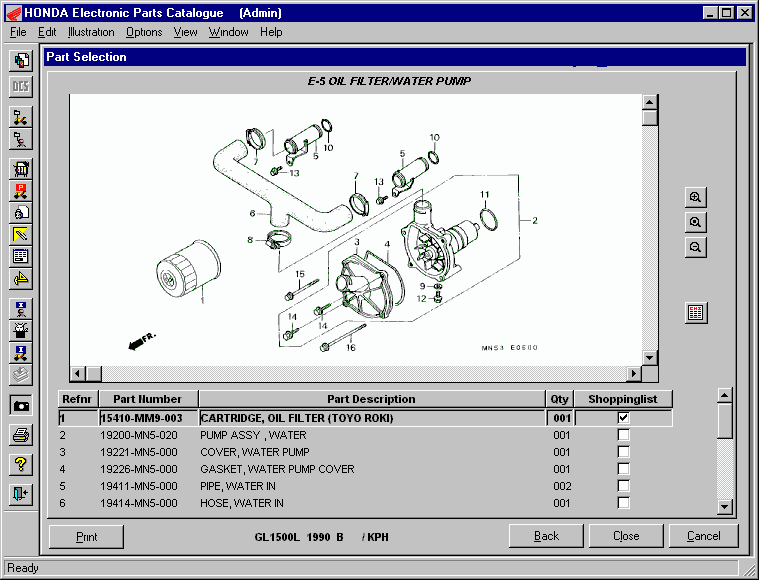Image resolution: width=759 pixels, height=580 pixels.
Task: Click the grayed stacked papers download icon
Action: [x=21, y=375]
